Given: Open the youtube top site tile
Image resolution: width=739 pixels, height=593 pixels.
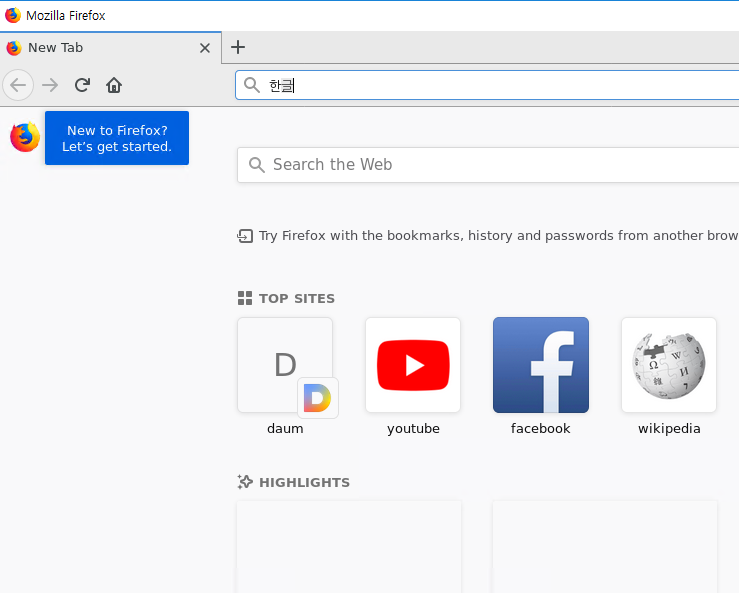Looking at the screenshot, I should 413,365.
